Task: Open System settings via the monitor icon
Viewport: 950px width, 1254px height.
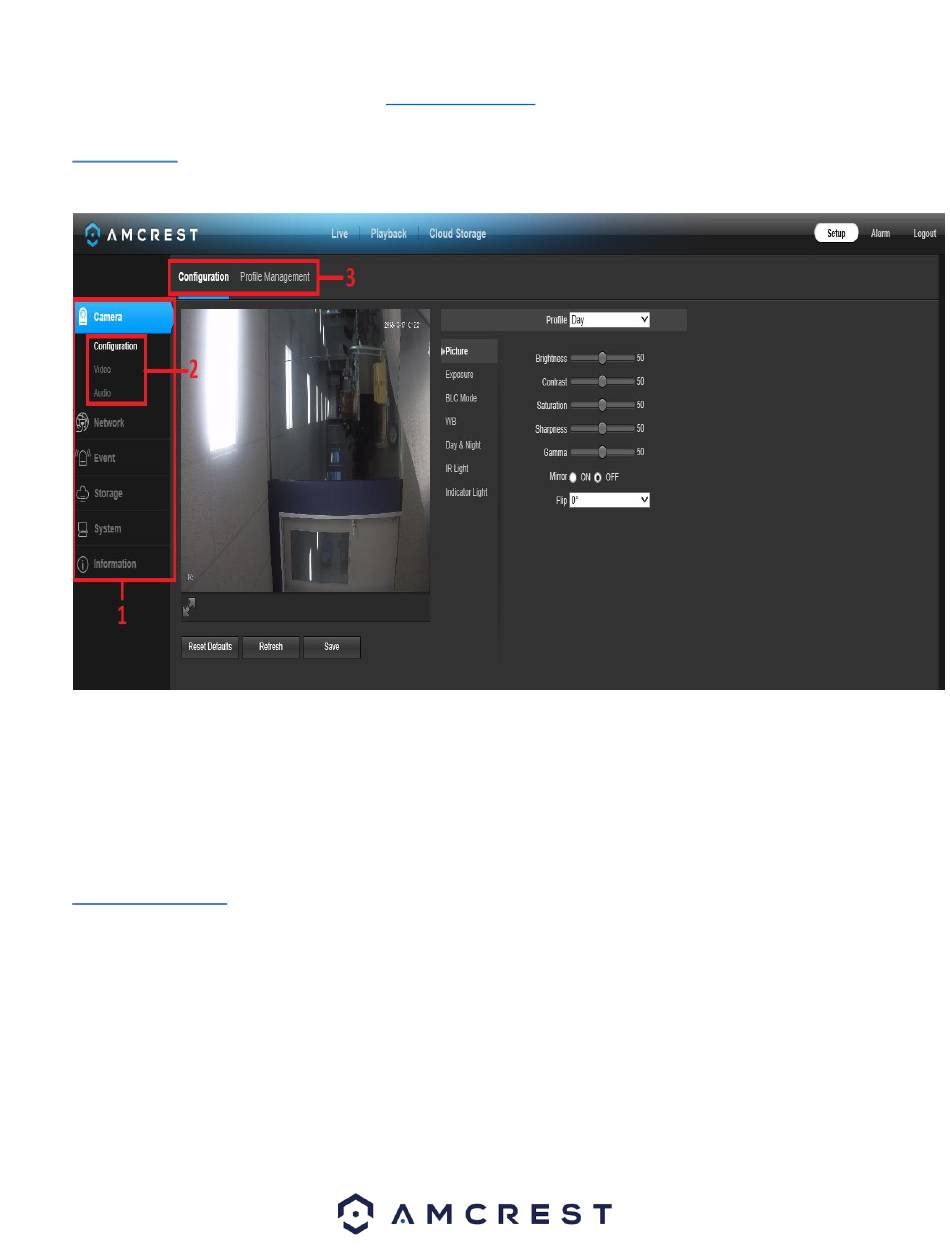Action: 83,529
